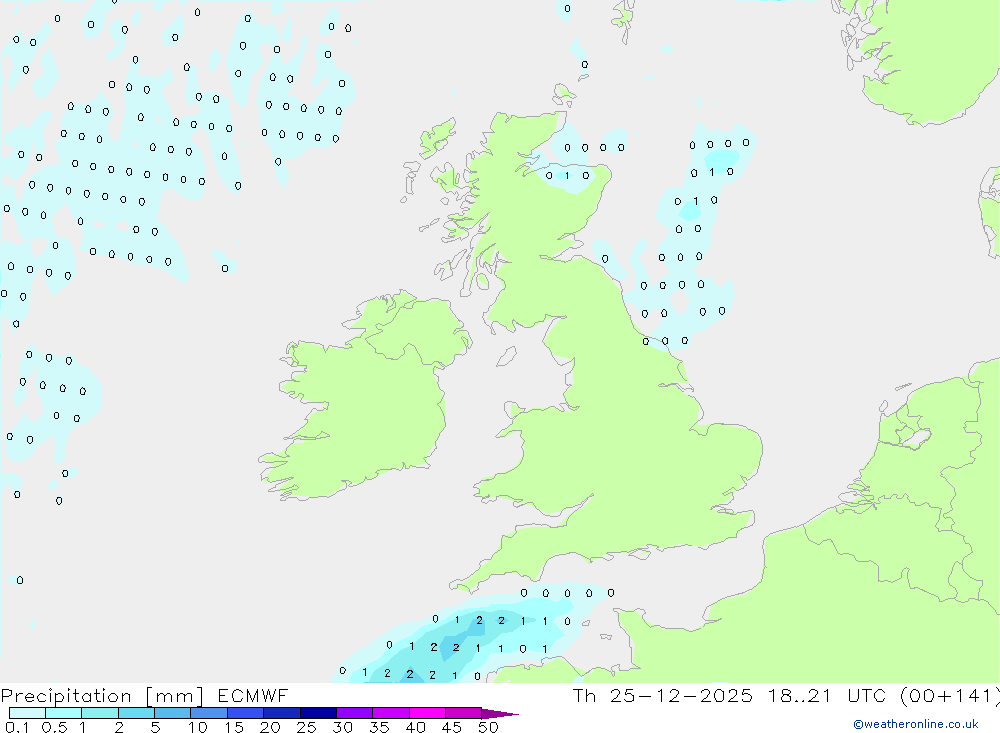Click the 45–50 mm legend color box
This screenshot has height=733, width=1000.
(464, 713)
